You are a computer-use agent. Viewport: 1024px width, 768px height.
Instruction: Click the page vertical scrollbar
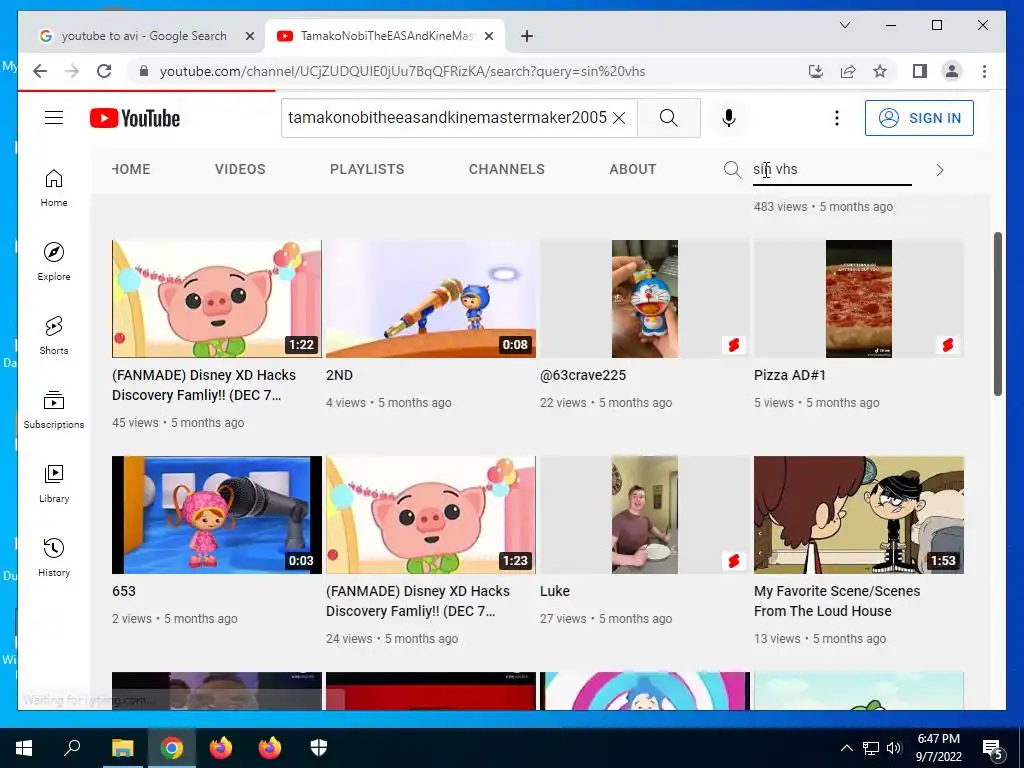(997, 313)
